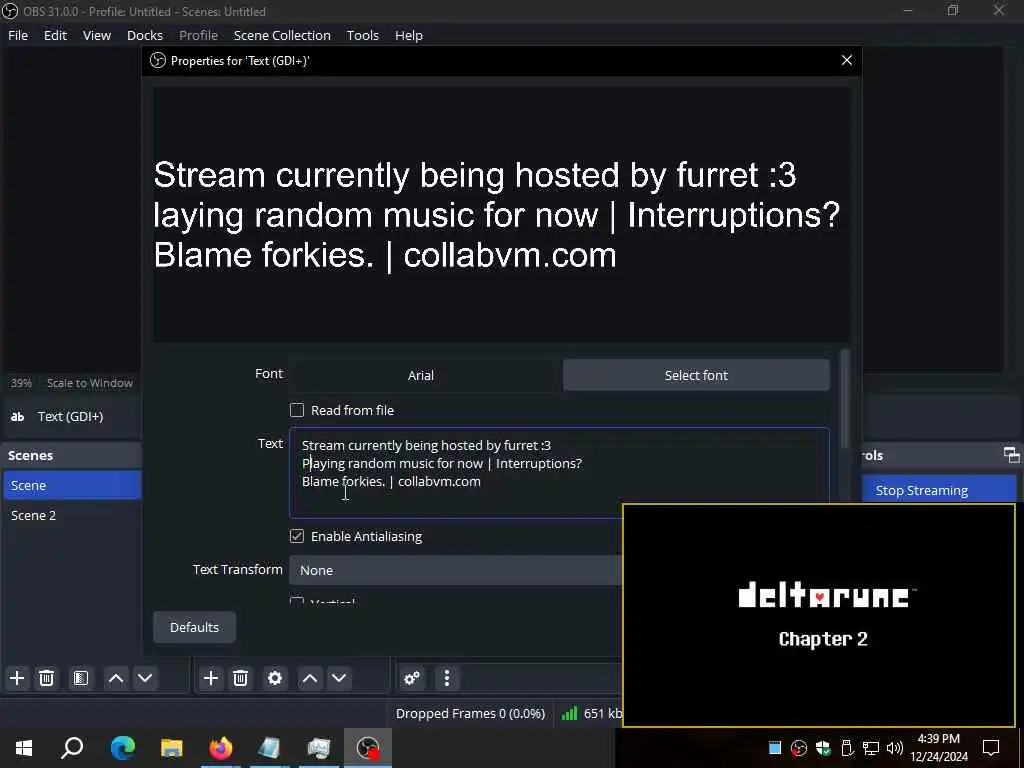Screen dimensions: 1024x768
Task: Select Scene in the Scenes list
Action: (x=72, y=485)
